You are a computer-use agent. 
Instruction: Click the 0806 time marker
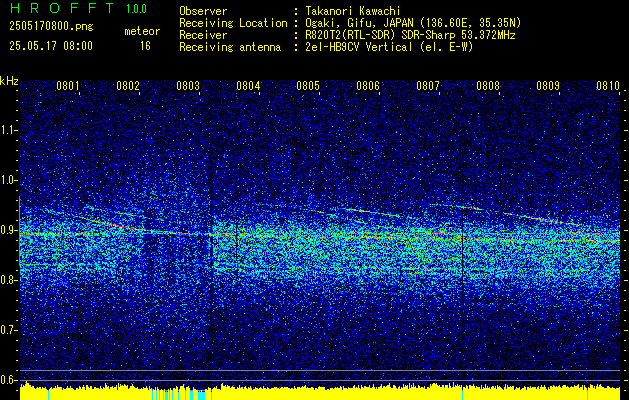coord(368,86)
